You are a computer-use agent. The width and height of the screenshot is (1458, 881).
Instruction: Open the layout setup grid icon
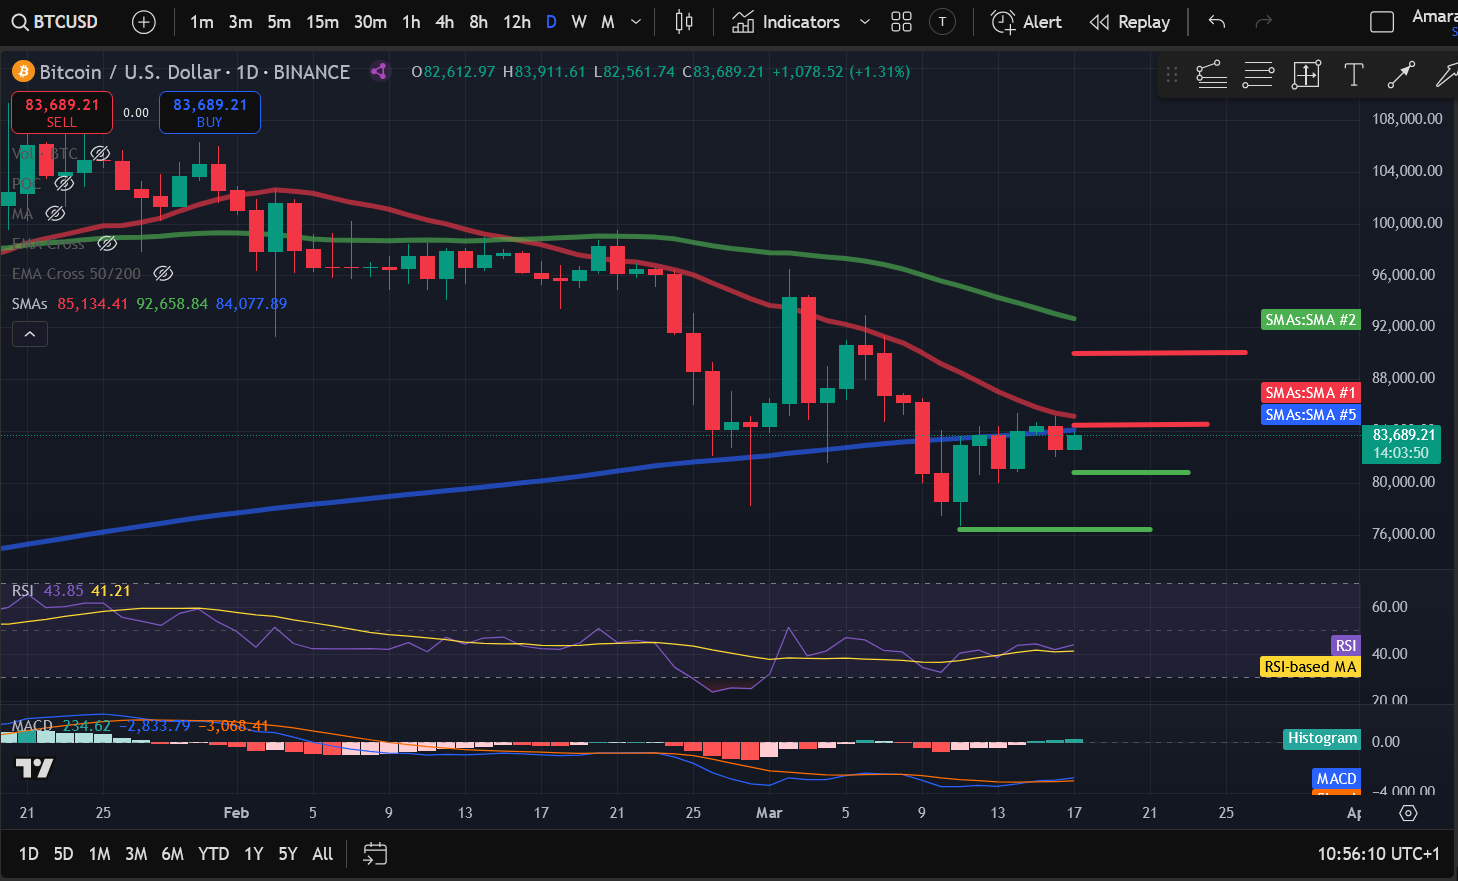[x=901, y=22]
